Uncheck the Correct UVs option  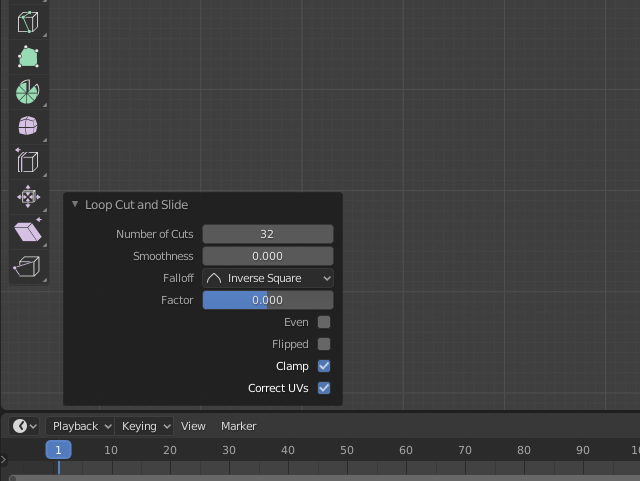pos(324,388)
